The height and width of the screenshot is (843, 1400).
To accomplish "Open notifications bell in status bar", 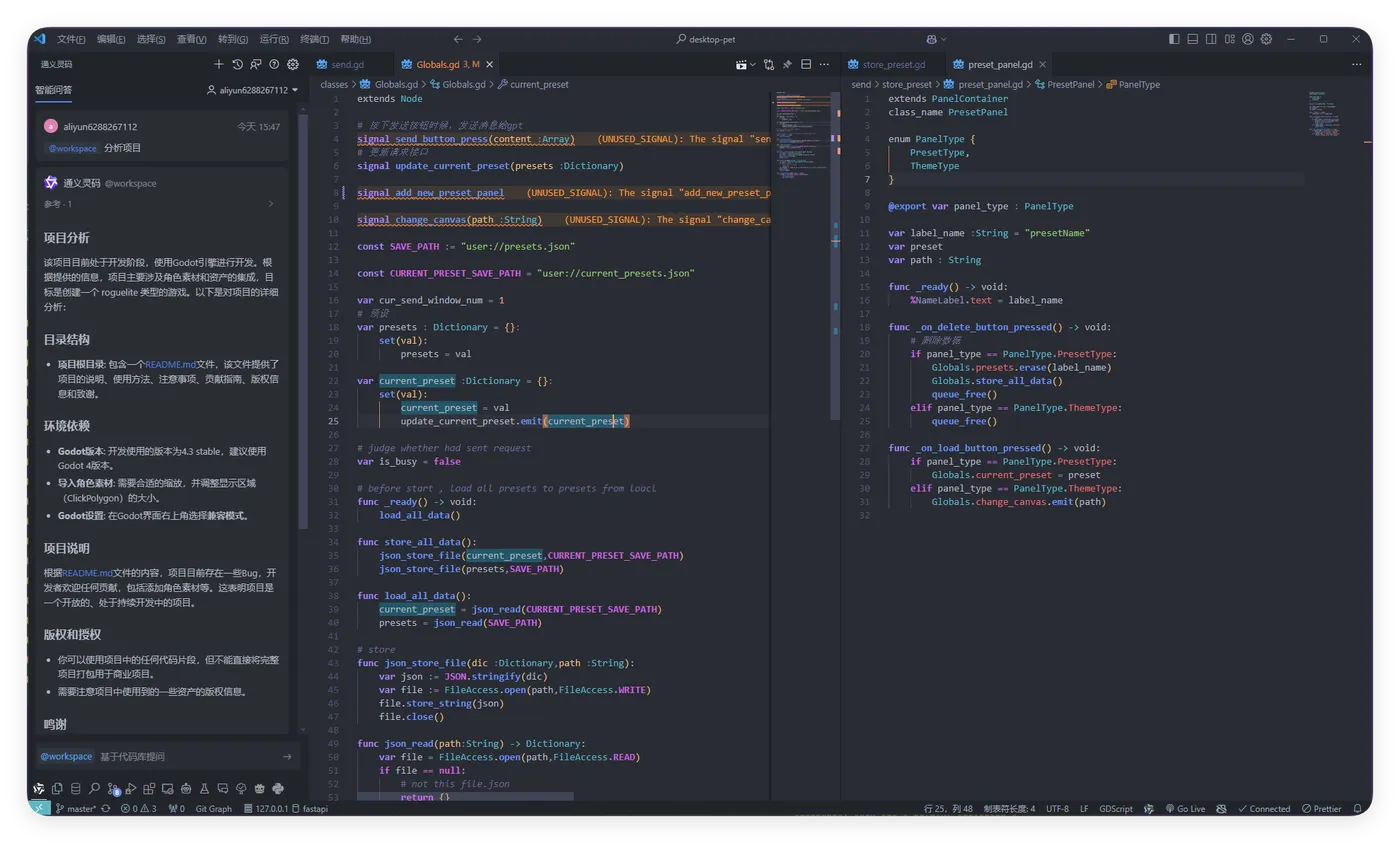I will 1358,808.
